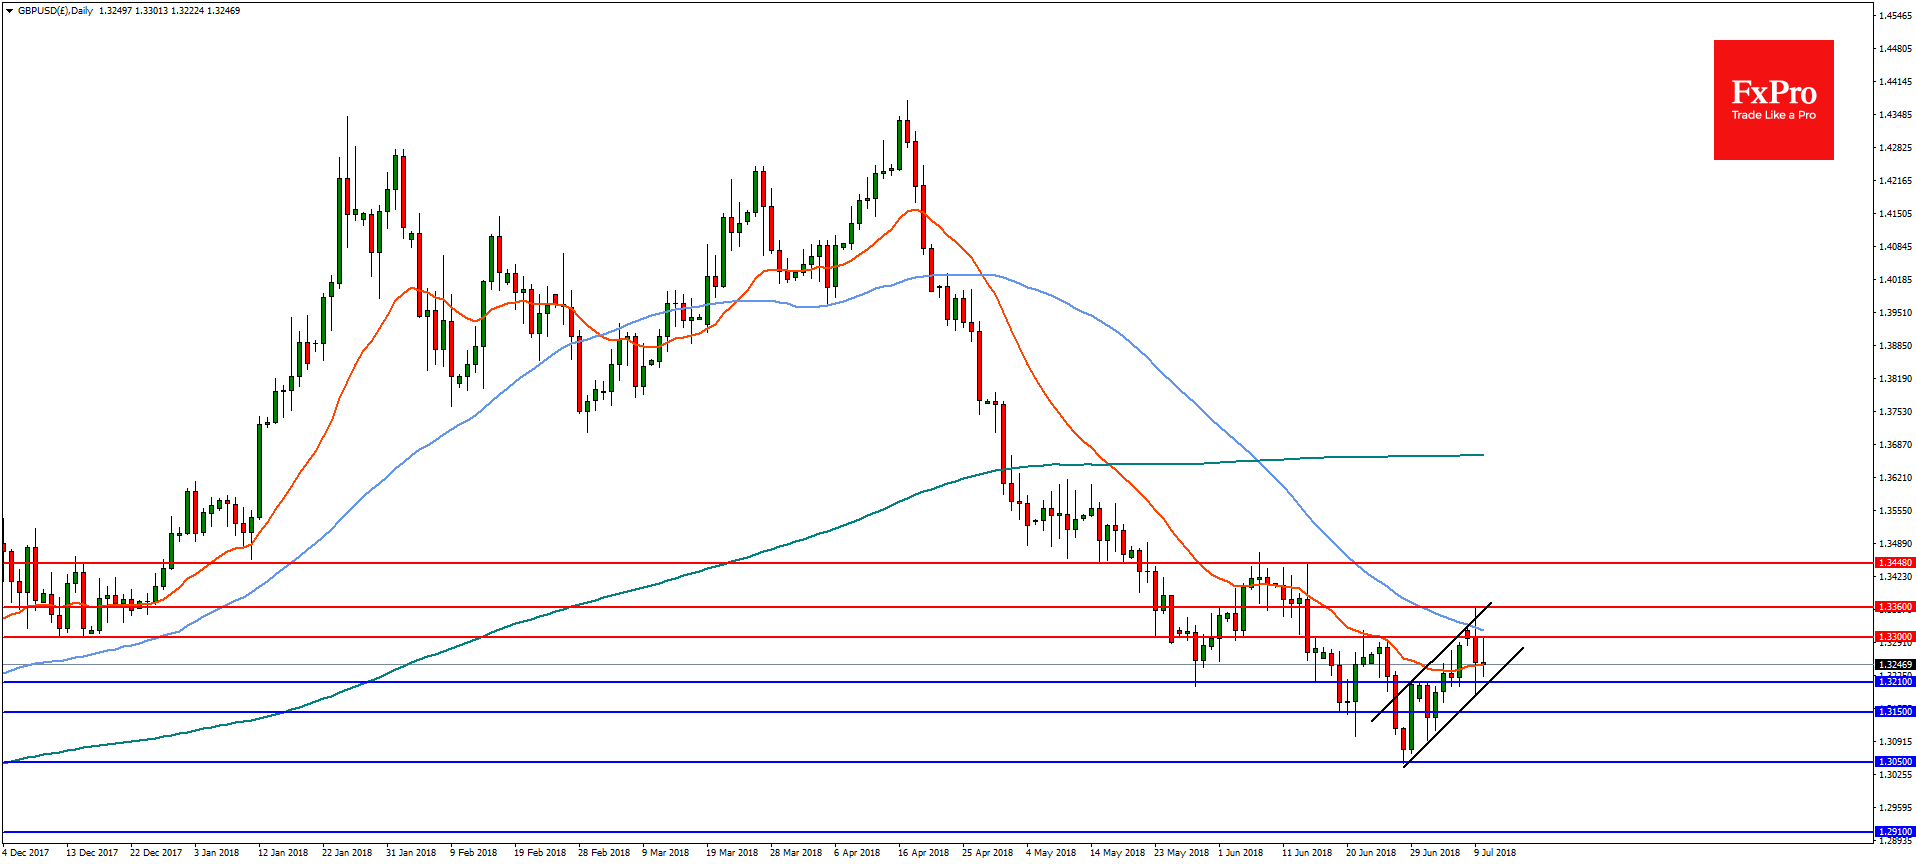Click the 1 Jun 2018 date label
The height and width of the screenshot is (864, 1916).
click(x=1240, y=853)
